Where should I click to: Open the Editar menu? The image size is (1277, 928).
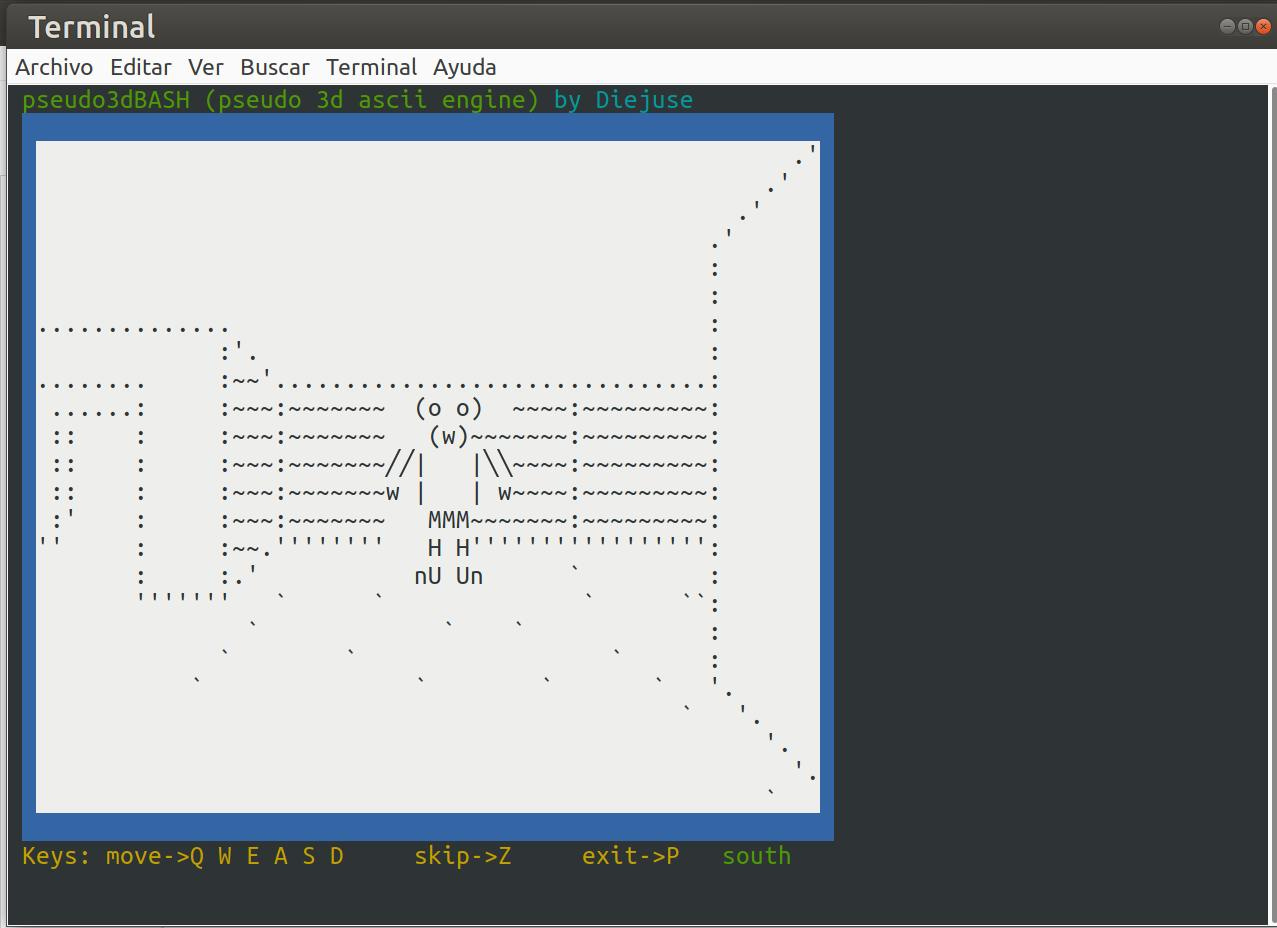pos(140,67)
